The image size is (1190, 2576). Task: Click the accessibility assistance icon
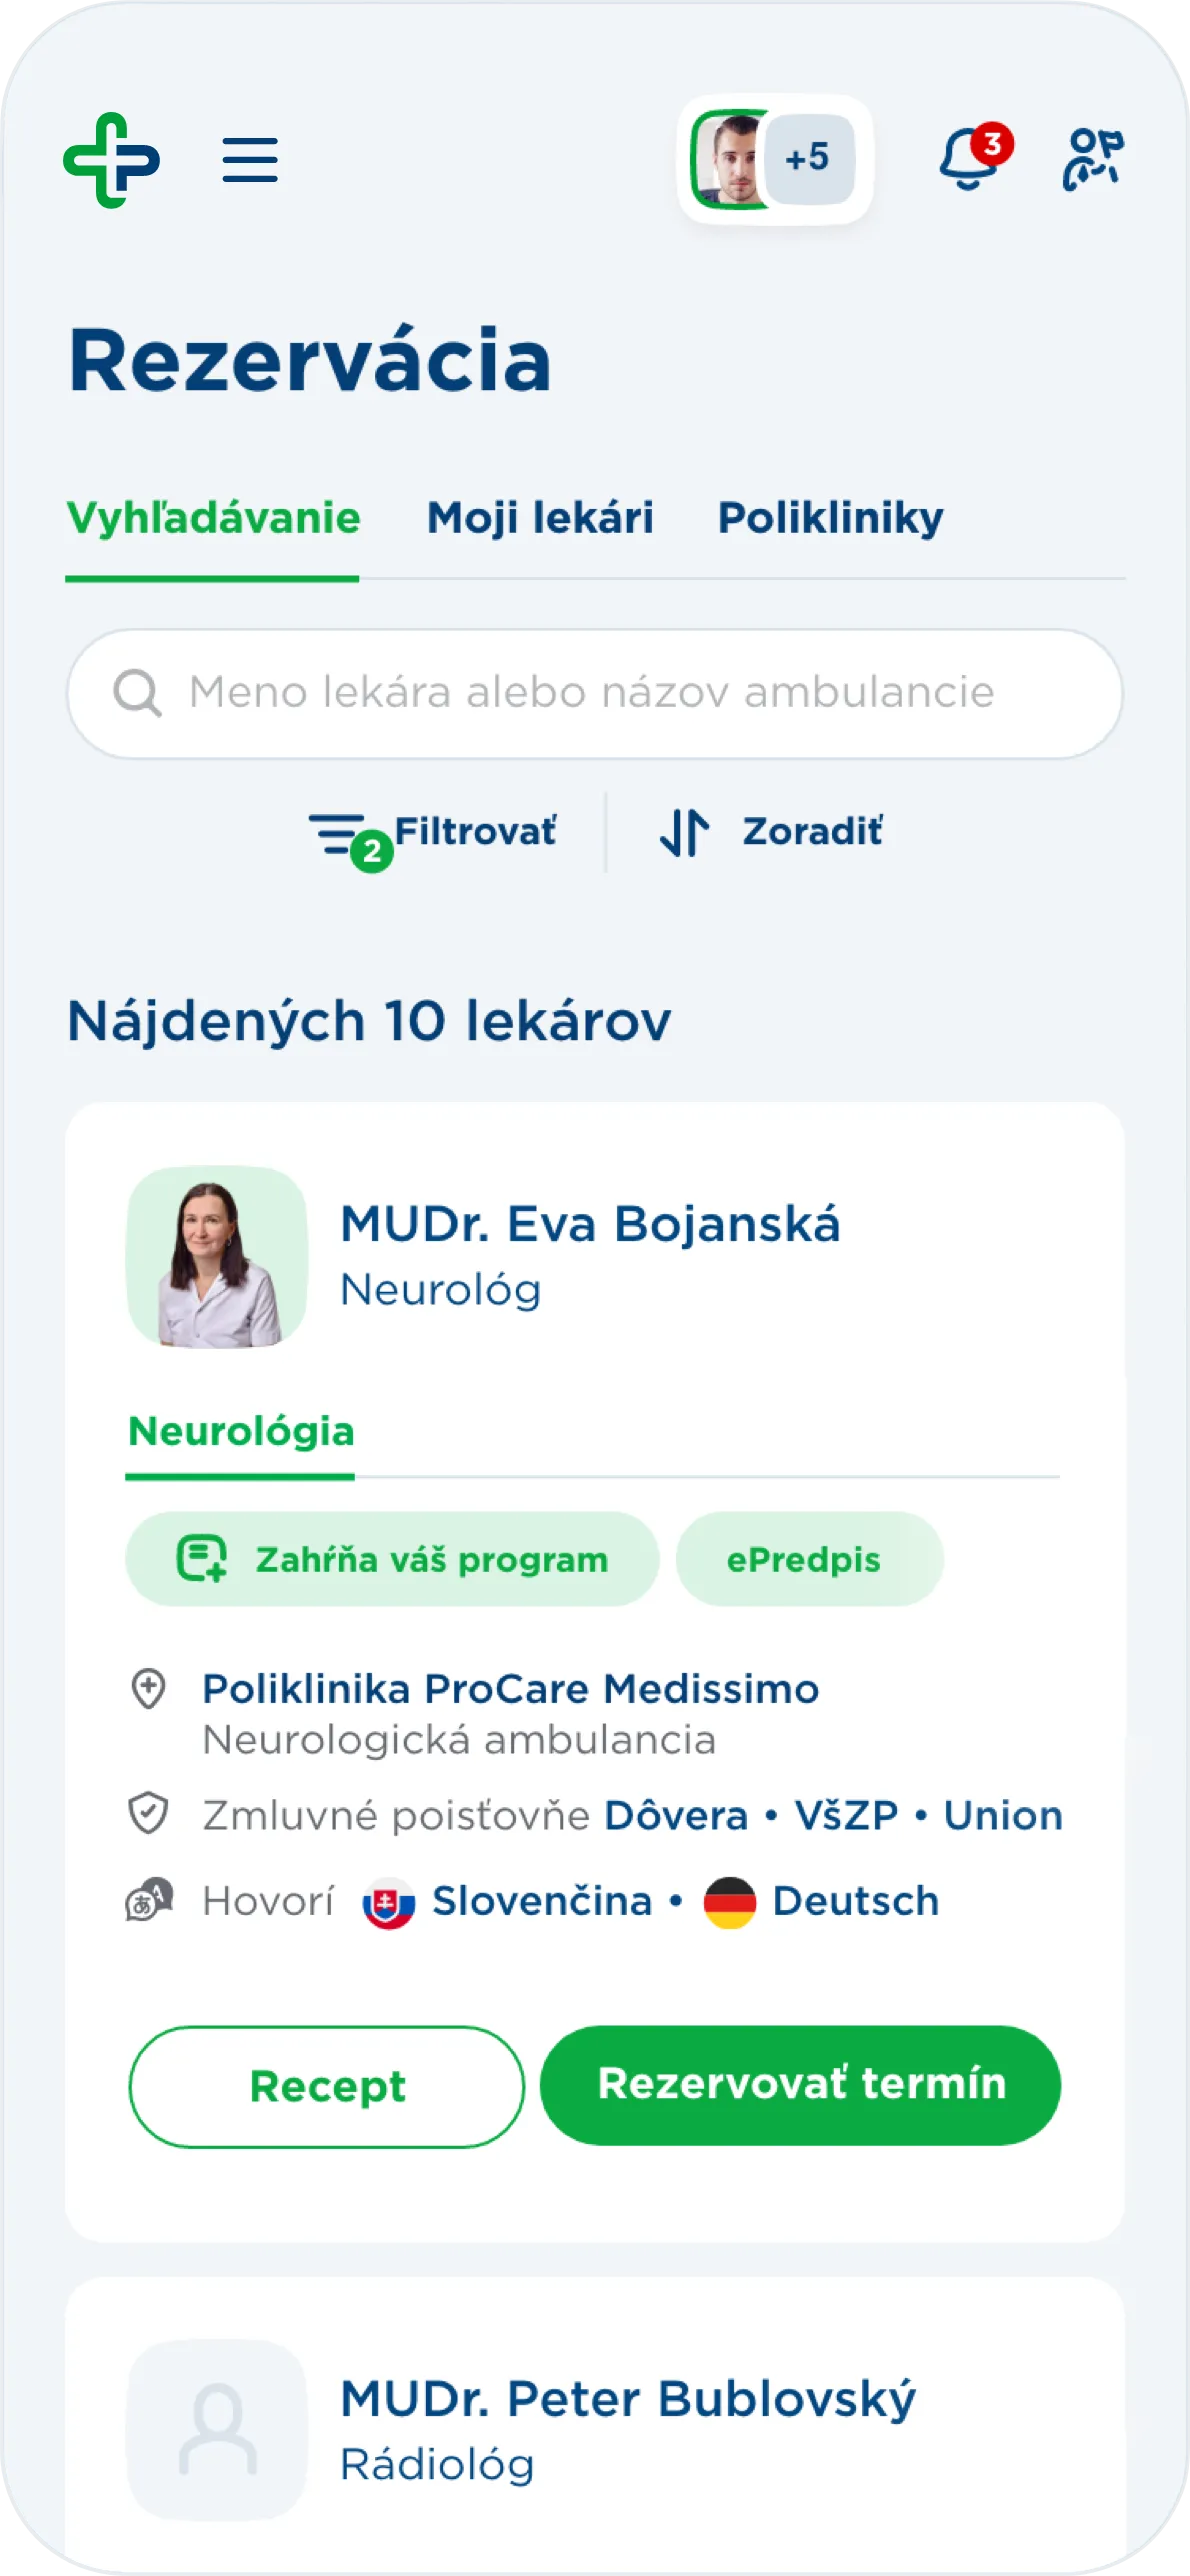[1092, 159]
